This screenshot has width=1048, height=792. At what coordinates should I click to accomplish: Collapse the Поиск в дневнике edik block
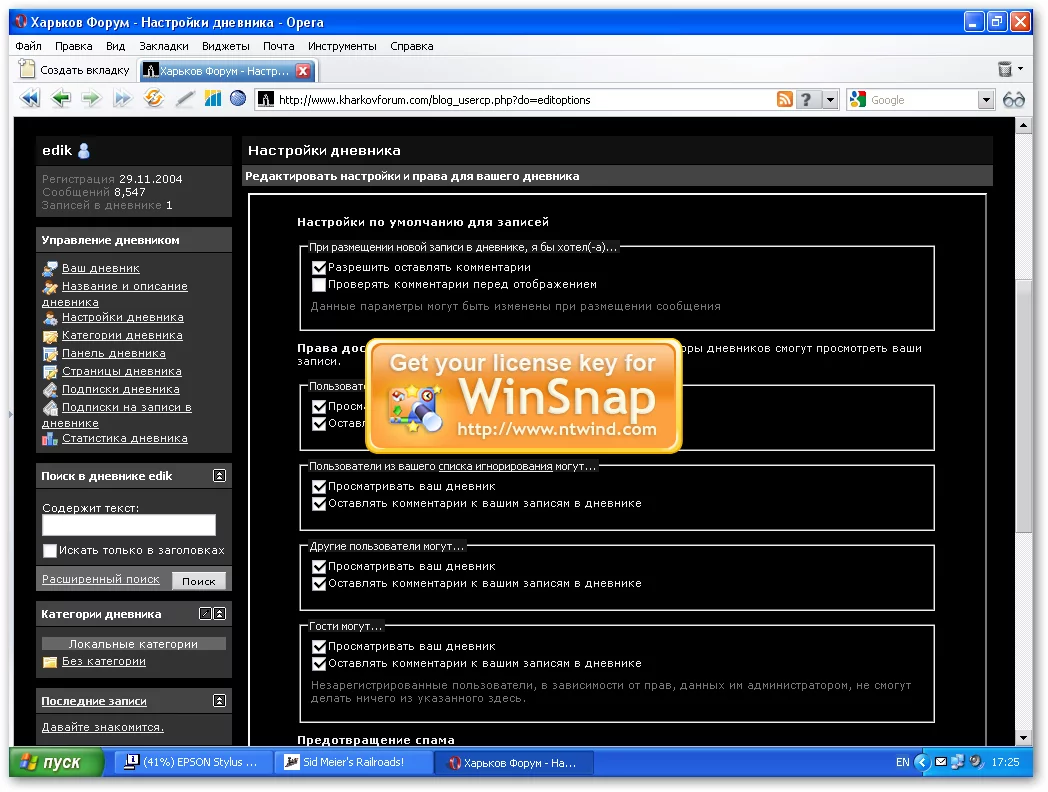tap(219, 476)
